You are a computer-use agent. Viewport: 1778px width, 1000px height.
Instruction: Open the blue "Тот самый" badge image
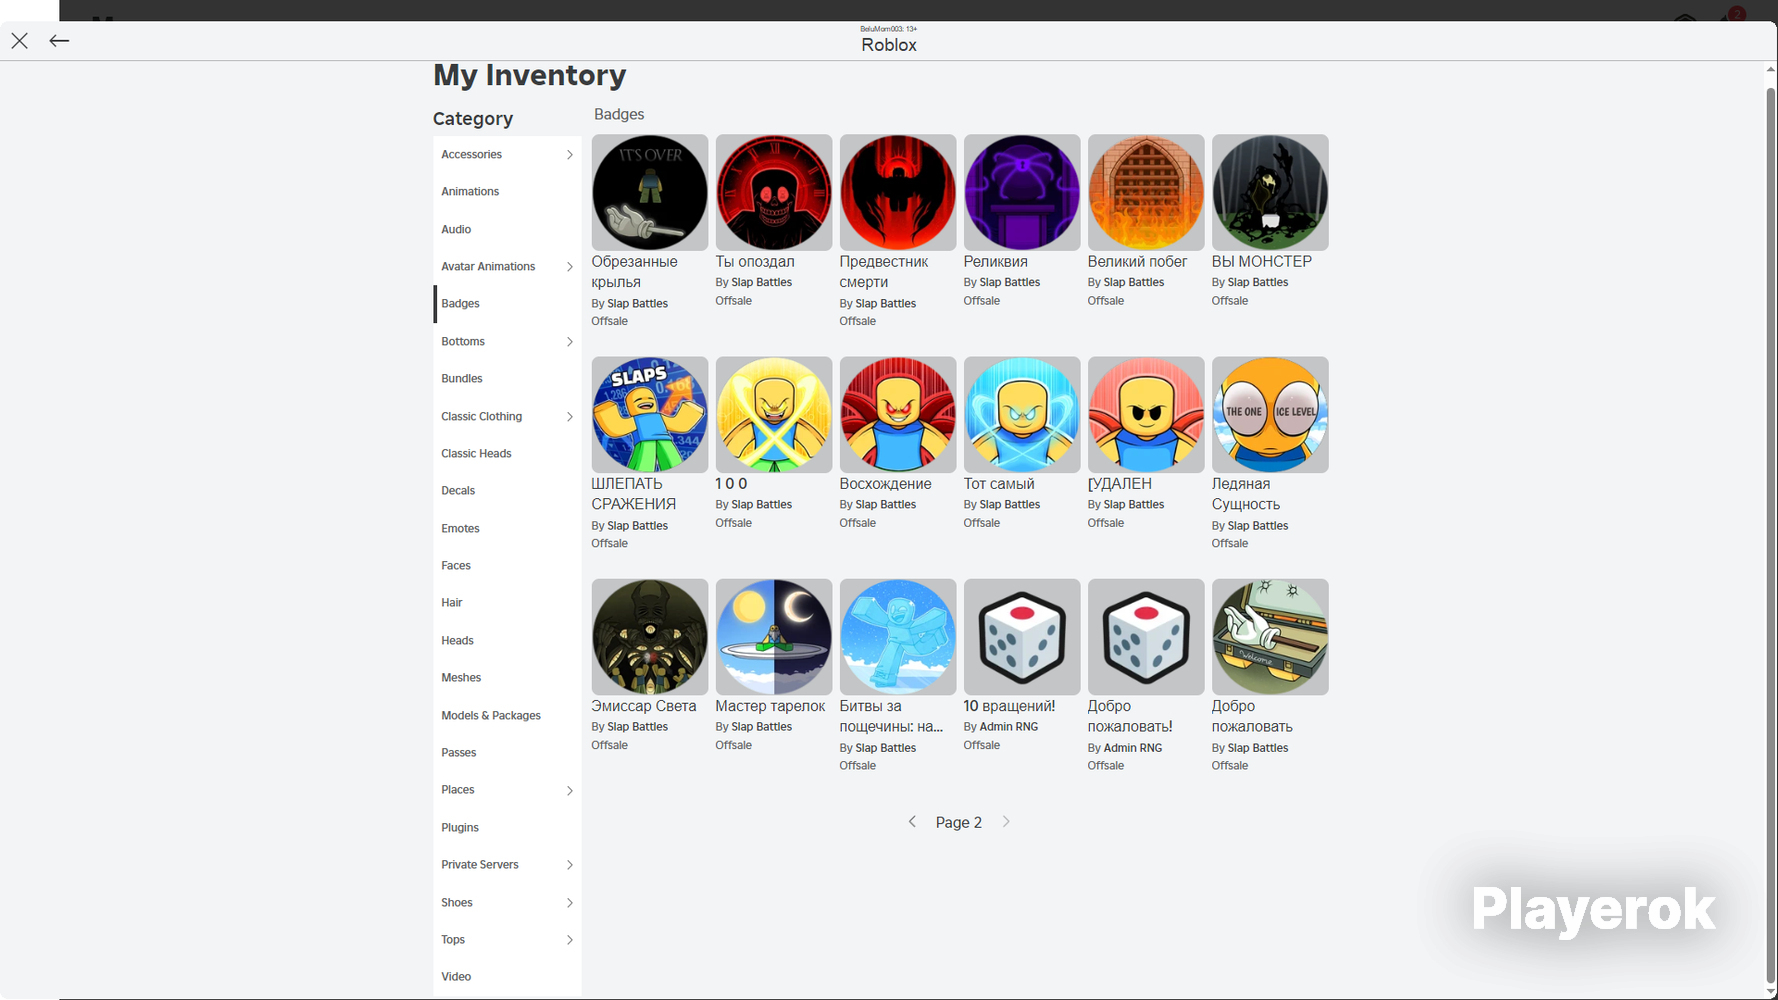(1022, 415)
